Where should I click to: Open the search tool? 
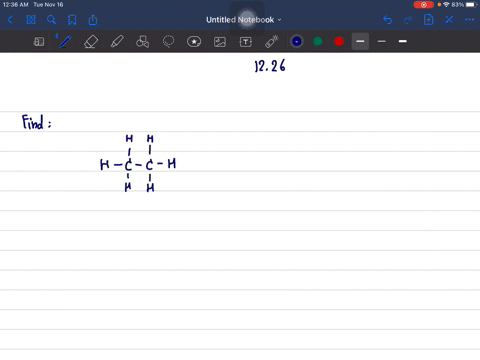(x=51, y=20)
